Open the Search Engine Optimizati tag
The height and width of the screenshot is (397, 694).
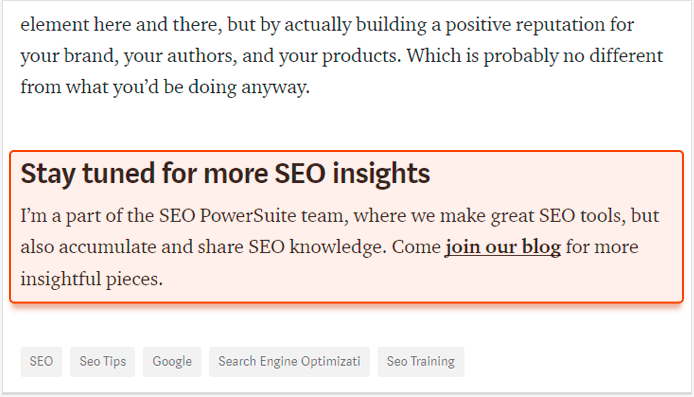click(x=289, y=362)
